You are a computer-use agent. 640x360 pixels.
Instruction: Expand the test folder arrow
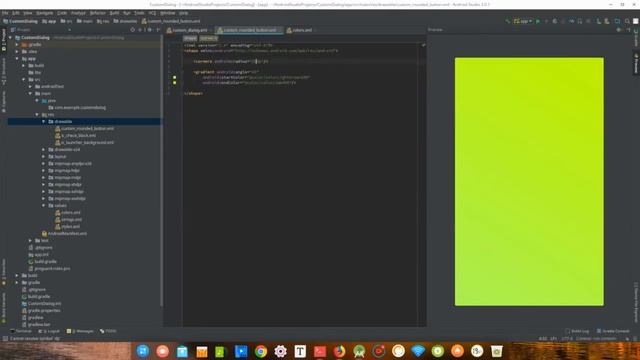[30, 240]
